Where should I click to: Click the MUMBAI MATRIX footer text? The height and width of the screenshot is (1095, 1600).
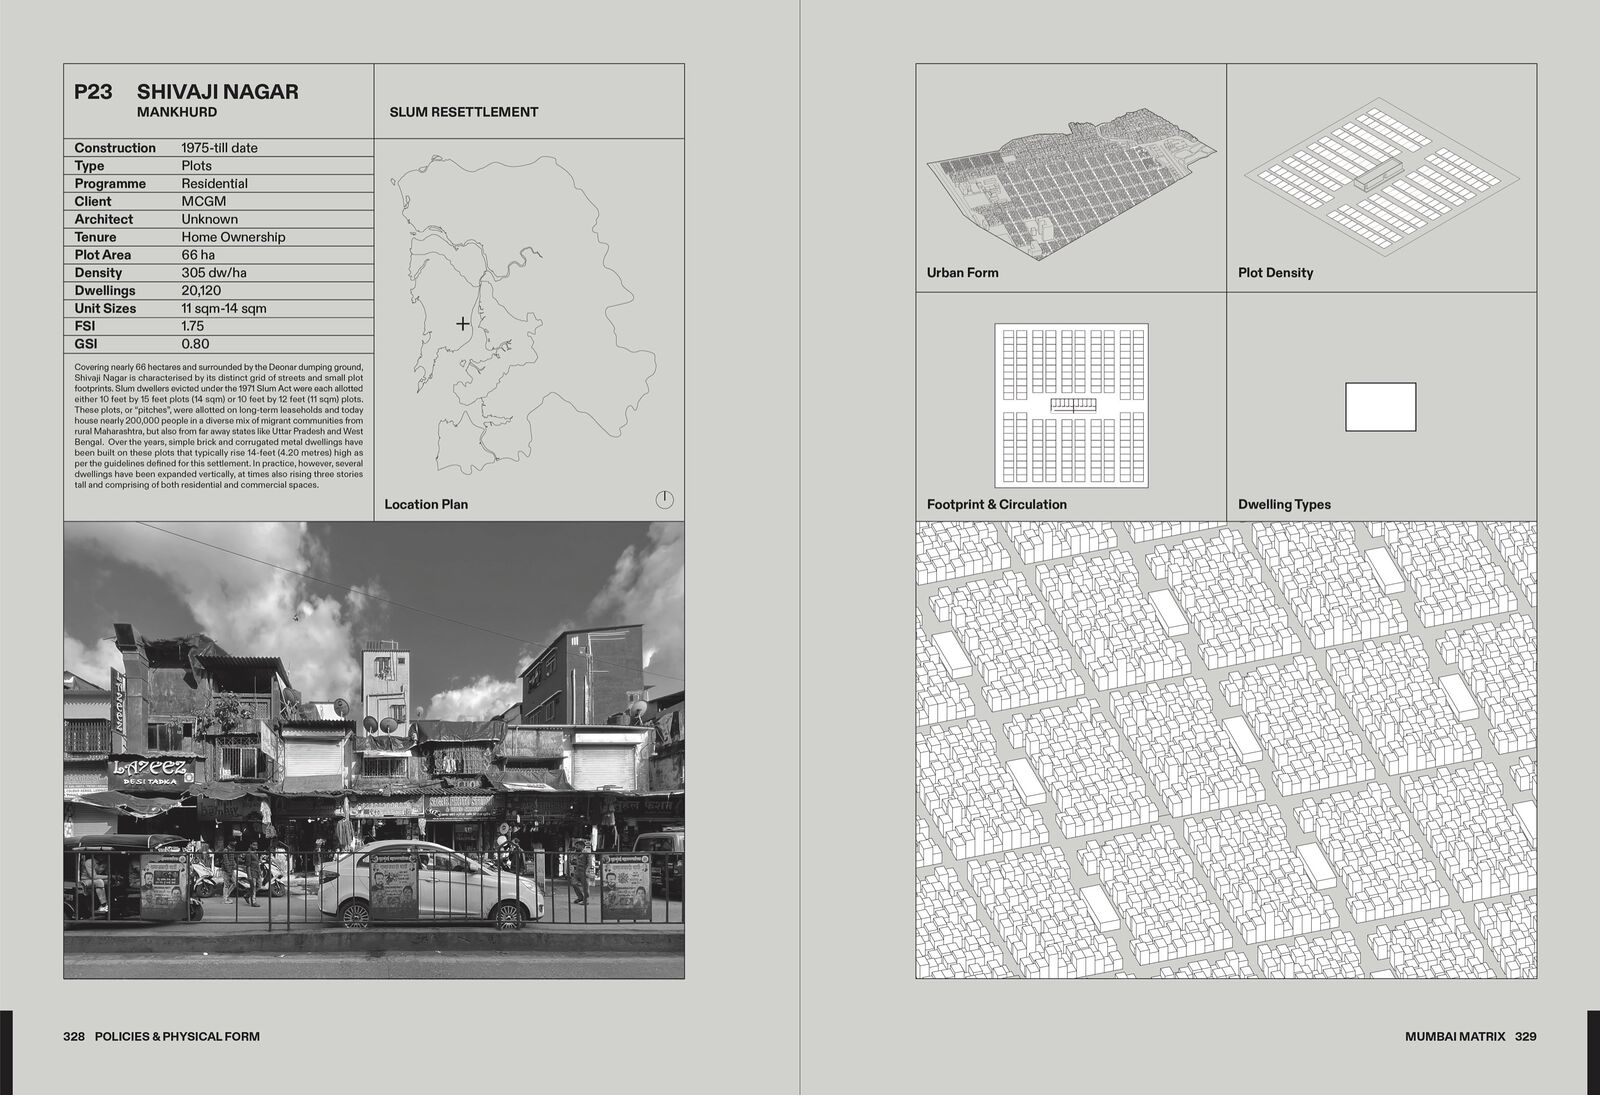(1454, 1036)
